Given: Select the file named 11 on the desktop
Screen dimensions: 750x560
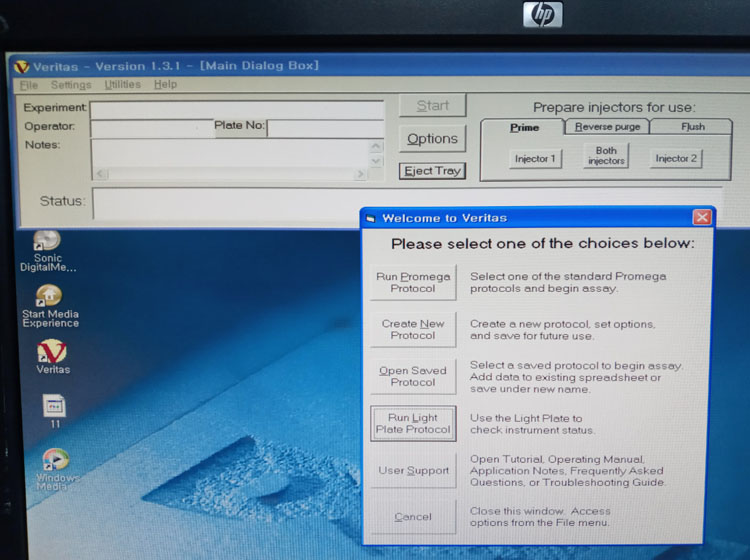Looking at the screenshot, I should [x=54, y=407].
